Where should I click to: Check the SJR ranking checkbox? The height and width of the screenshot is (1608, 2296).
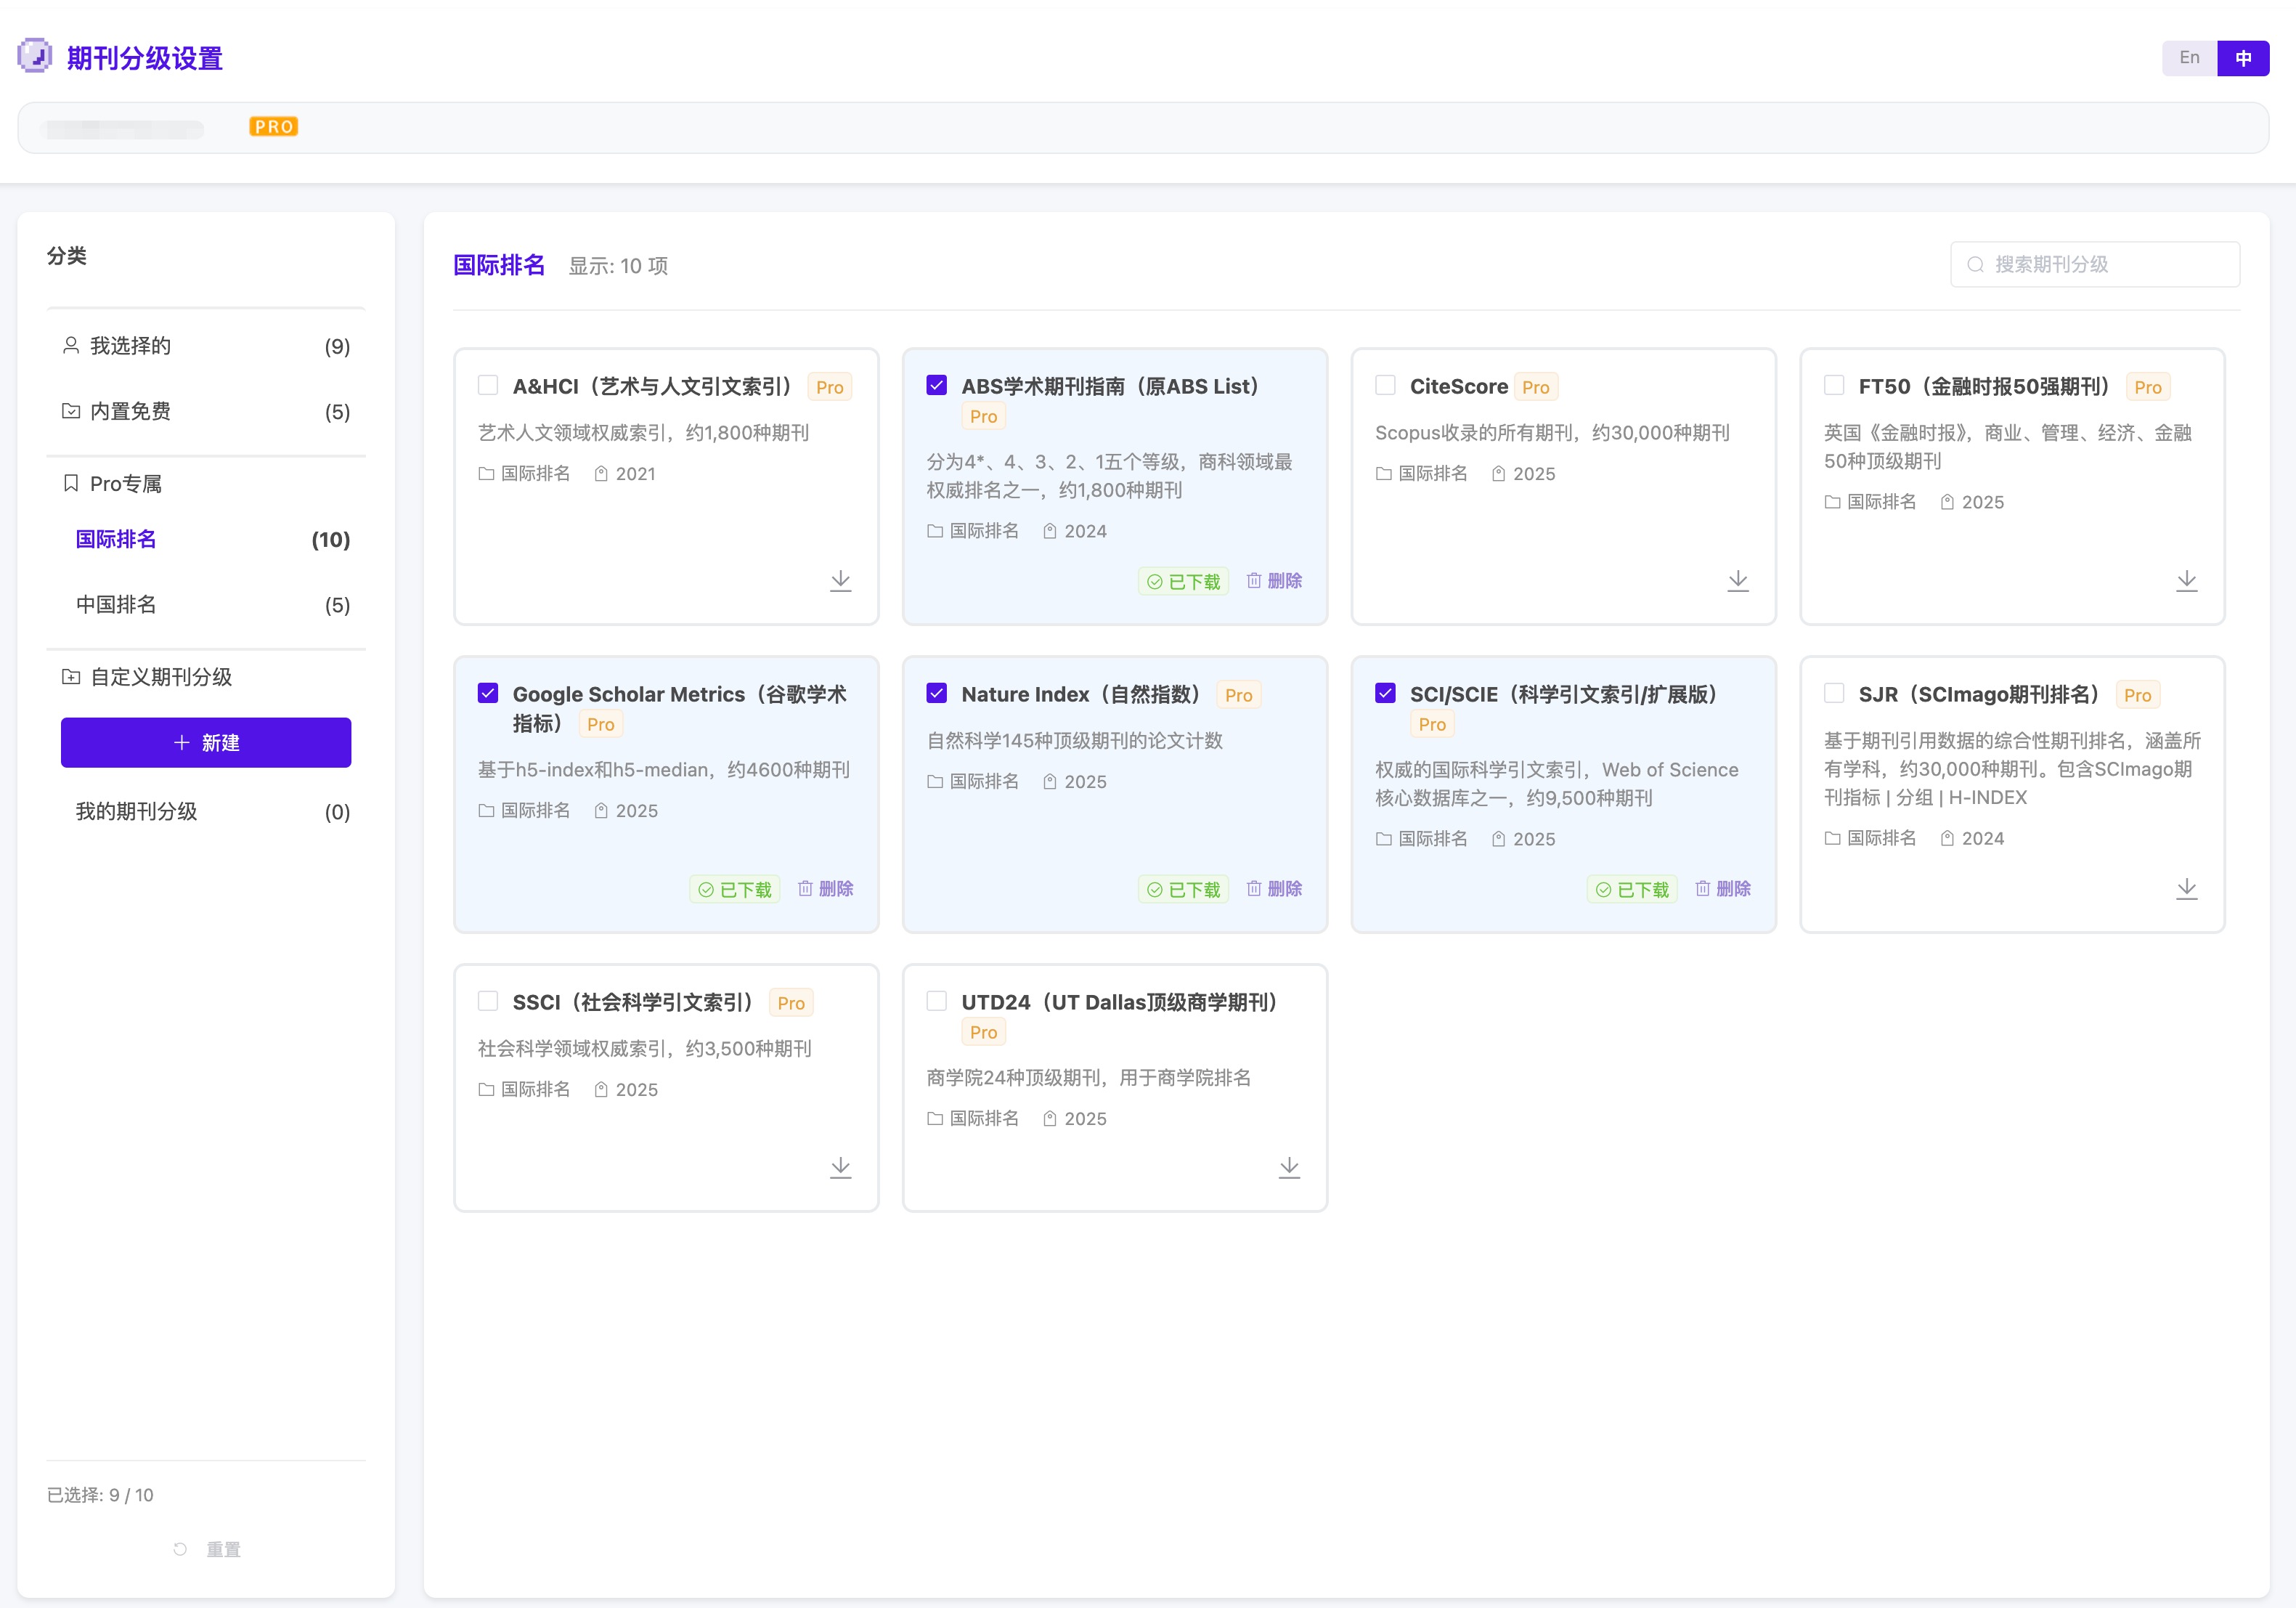point(1833,693)
